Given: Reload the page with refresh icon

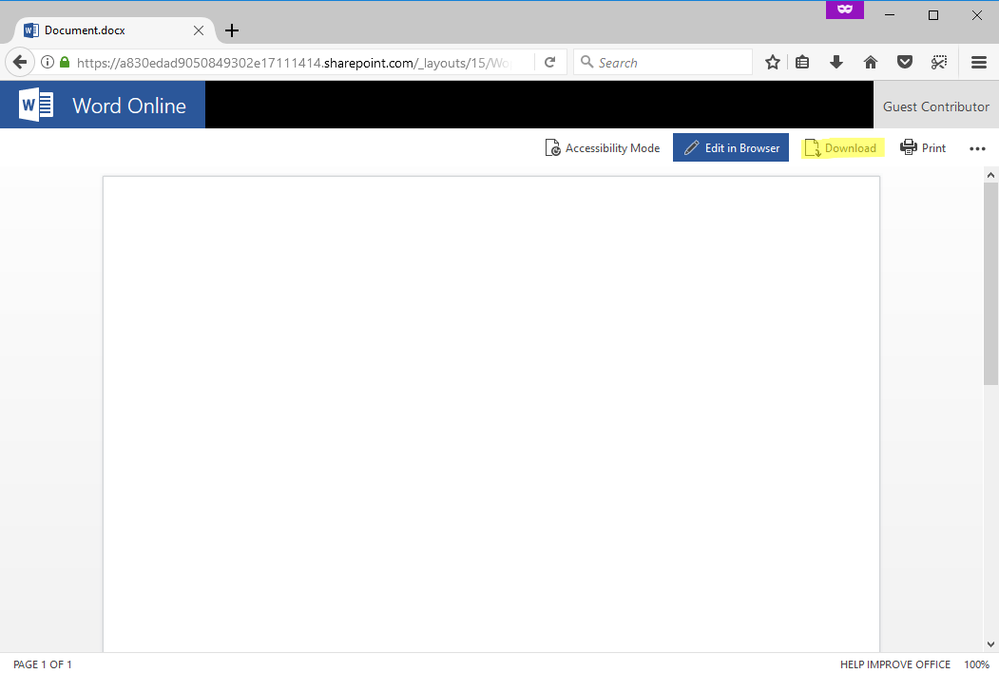Looking at the screenshot, I should pos(550,62).
